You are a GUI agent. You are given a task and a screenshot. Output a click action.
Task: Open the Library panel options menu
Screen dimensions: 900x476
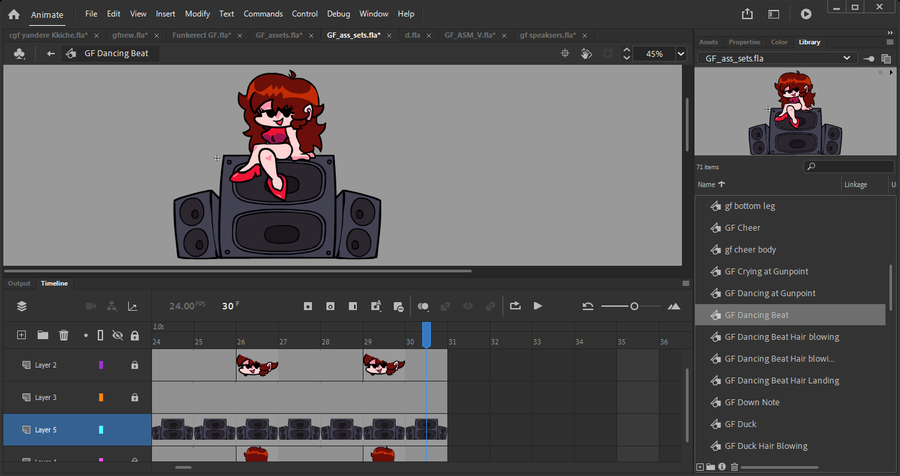tap(890, 42)
